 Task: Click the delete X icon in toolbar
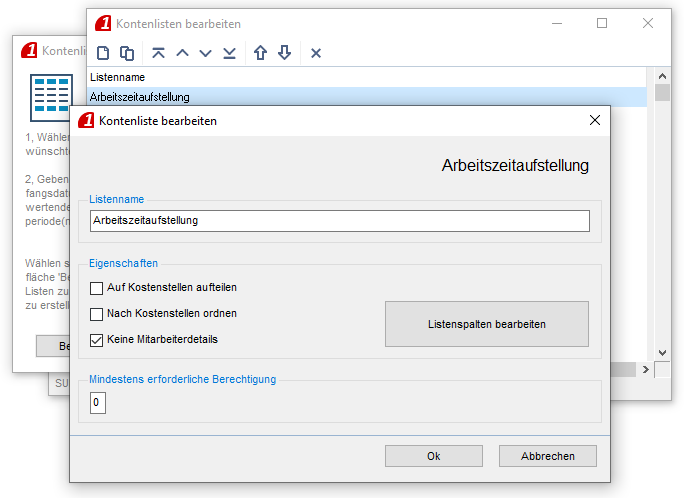pos(316,53)
